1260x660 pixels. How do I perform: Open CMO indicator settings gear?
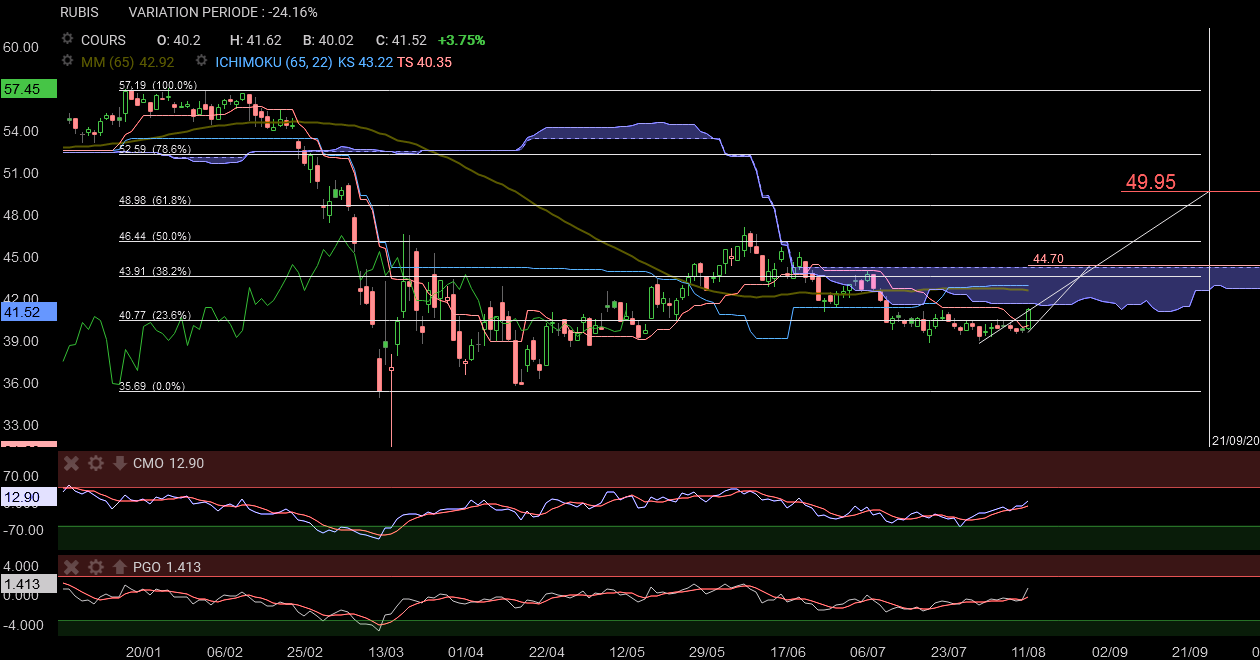point(96,463)
